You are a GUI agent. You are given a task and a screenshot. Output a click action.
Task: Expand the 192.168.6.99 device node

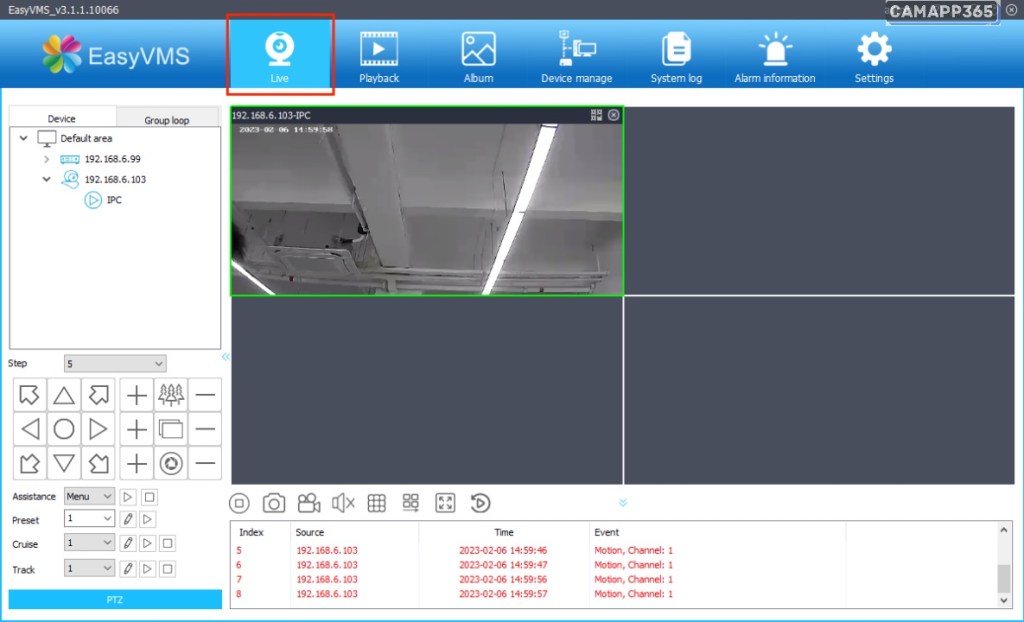(47, 159)
